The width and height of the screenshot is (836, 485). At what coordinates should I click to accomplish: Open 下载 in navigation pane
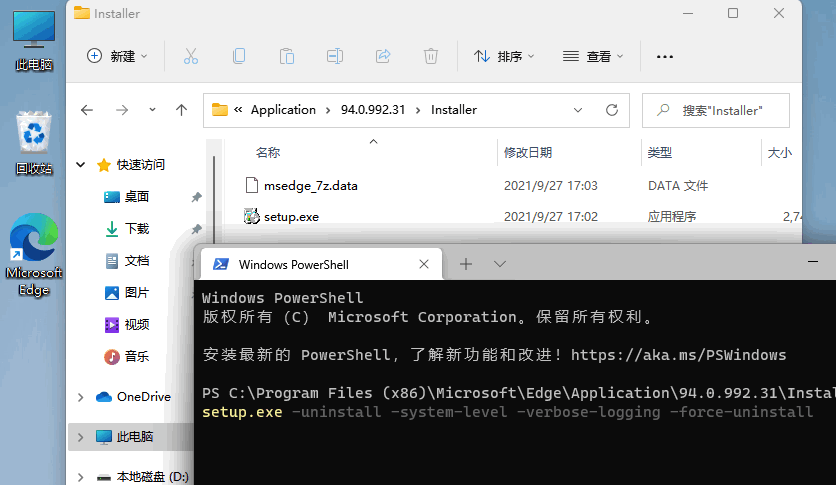(x=137, y=229)
